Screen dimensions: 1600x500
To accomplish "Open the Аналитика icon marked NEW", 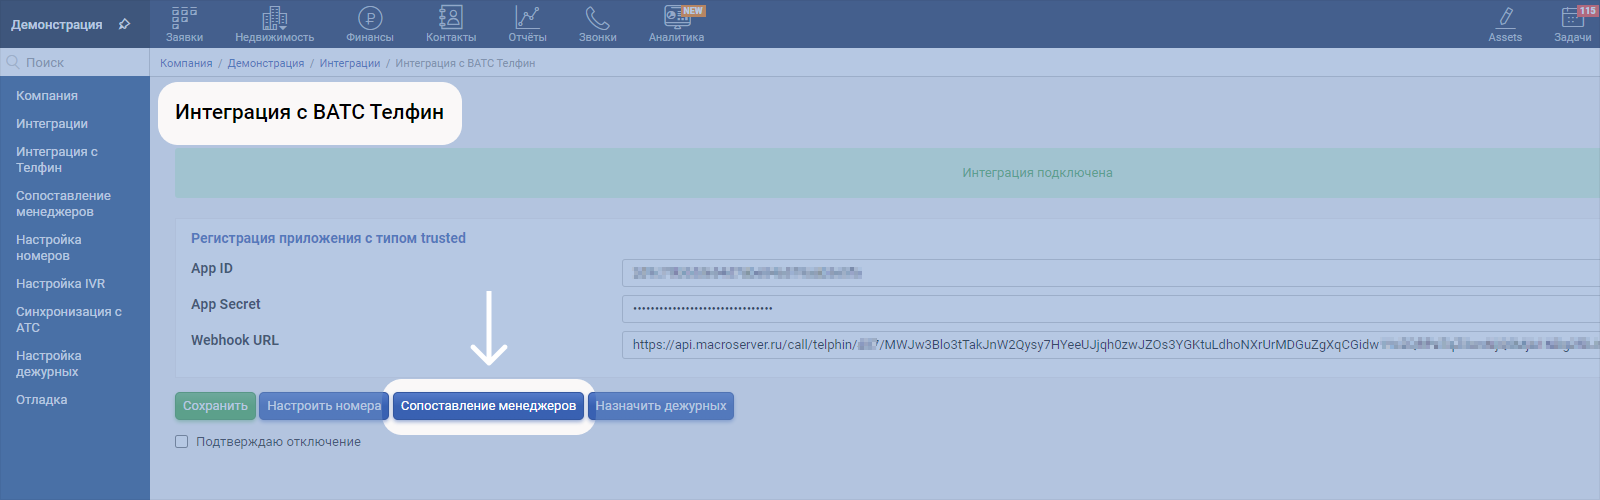I will click(x=677, y=18).
